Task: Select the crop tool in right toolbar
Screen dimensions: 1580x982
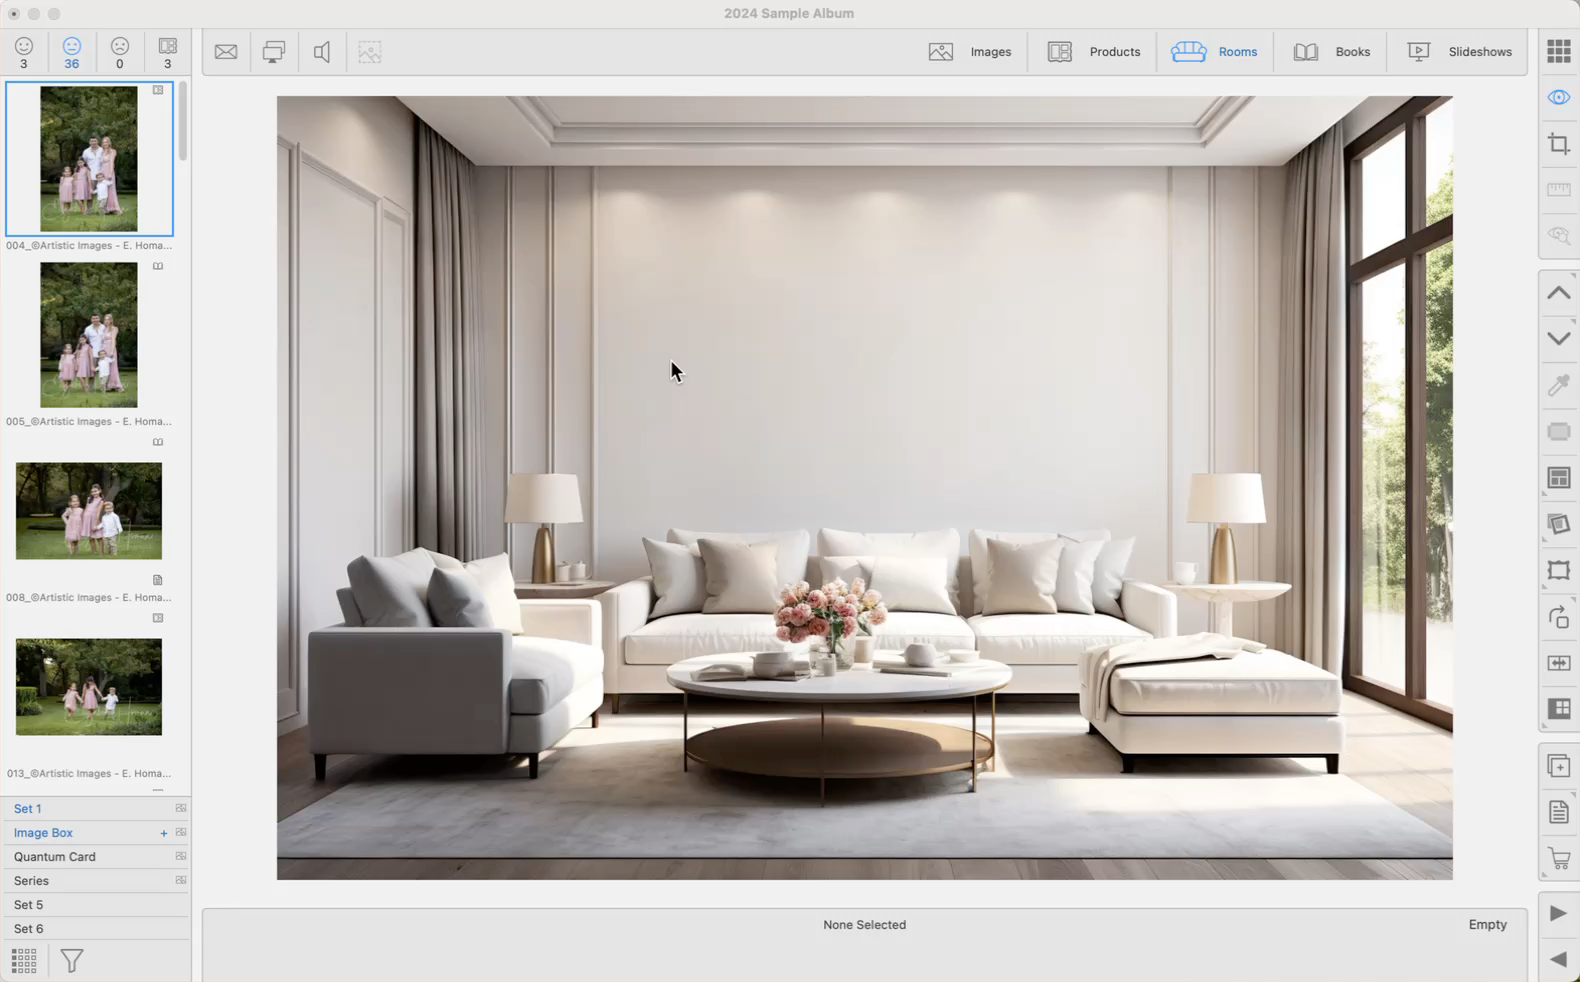Action: click(x=1558, y=144)
